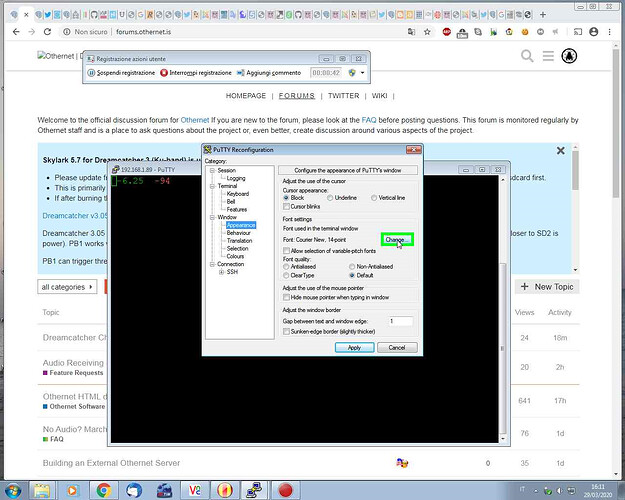Image resolution: width=625 pixels, height=500 pixels.
Task: Select Bell in the category tree
Action: 231,202
